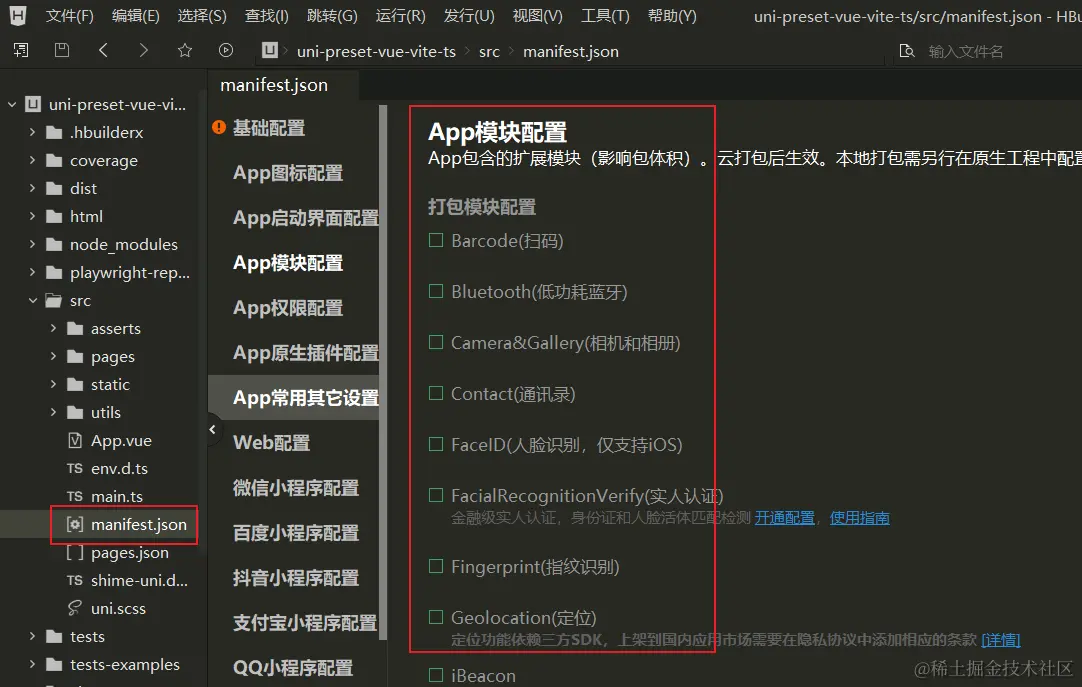Go forward with the right arrow icon
1082x687 pixels.
(144, 50)
